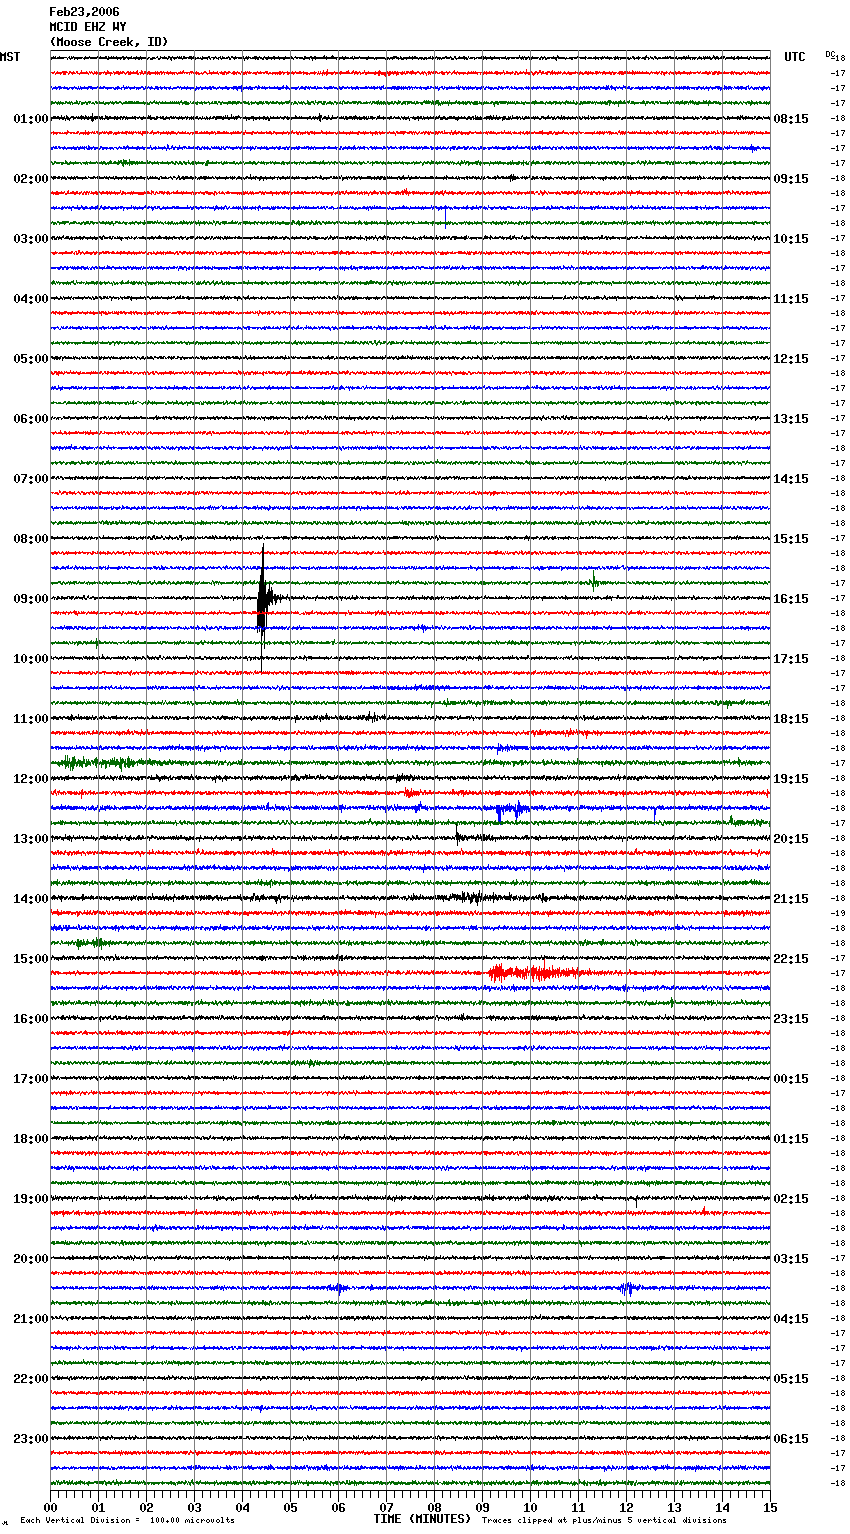Select the 17:00 MST time label
The image size is (850, 1534).
click(x=31, y=1079)
